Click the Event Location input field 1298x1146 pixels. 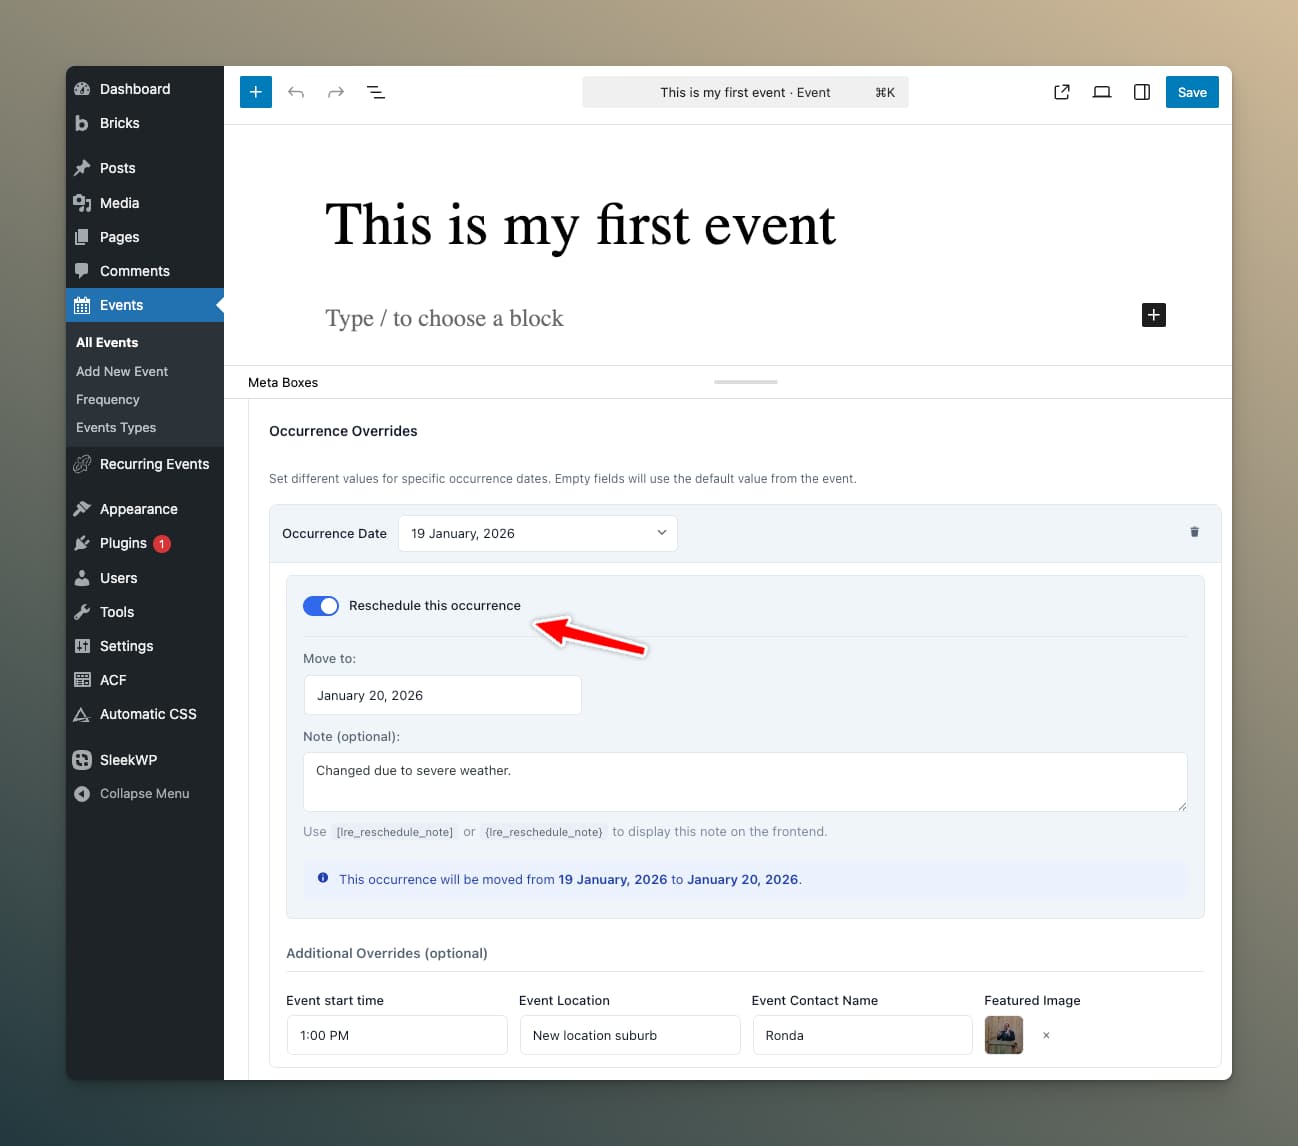tap(630, 1035)
